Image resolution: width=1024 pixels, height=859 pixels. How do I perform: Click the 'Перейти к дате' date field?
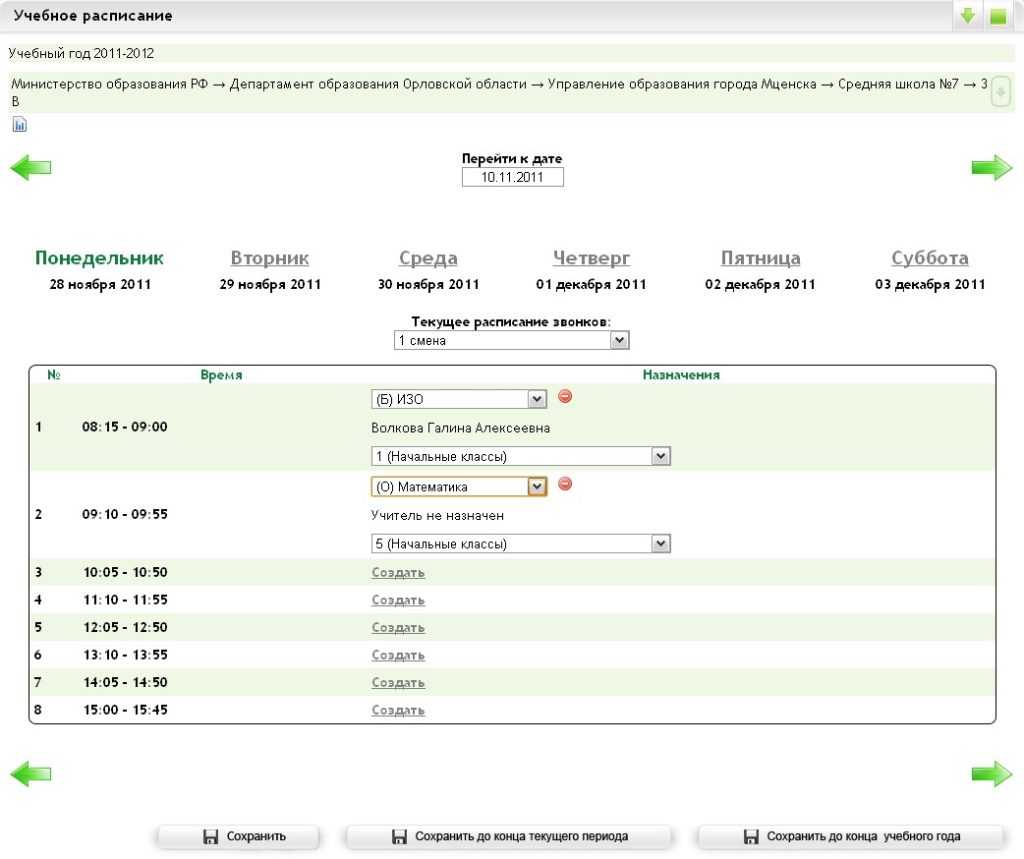512,177
